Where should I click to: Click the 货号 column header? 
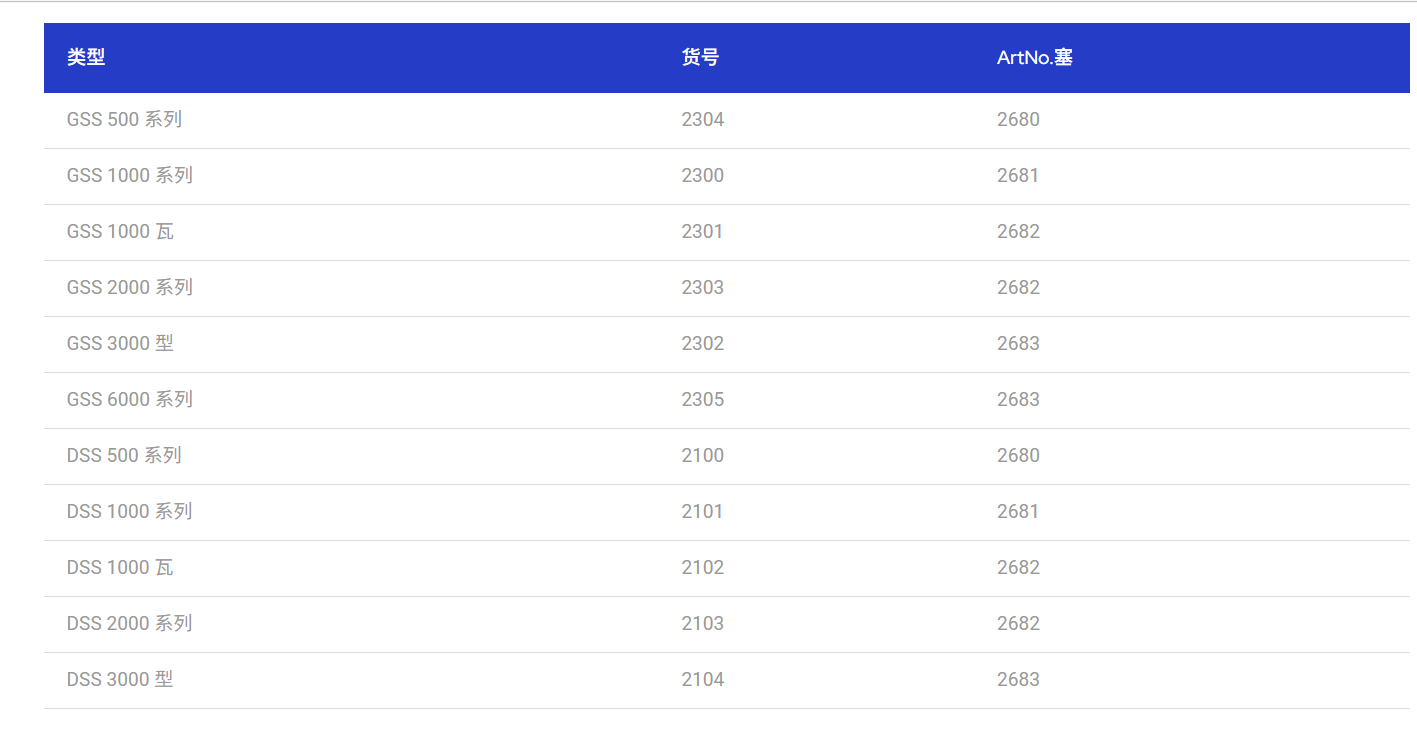[700, 58]
